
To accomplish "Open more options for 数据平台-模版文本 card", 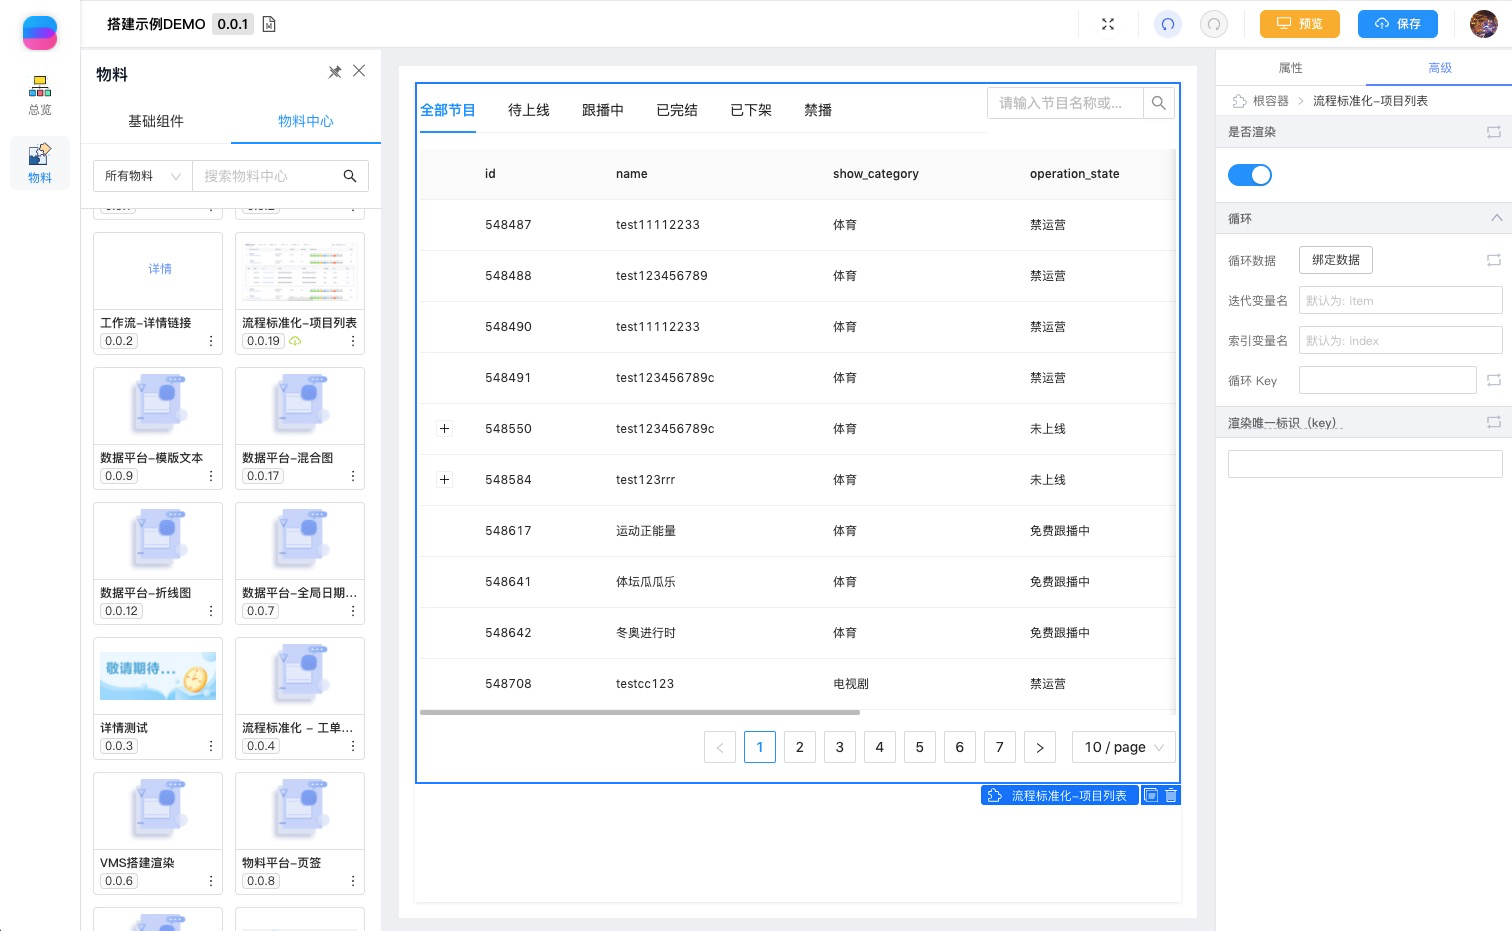I will point(211,476).
